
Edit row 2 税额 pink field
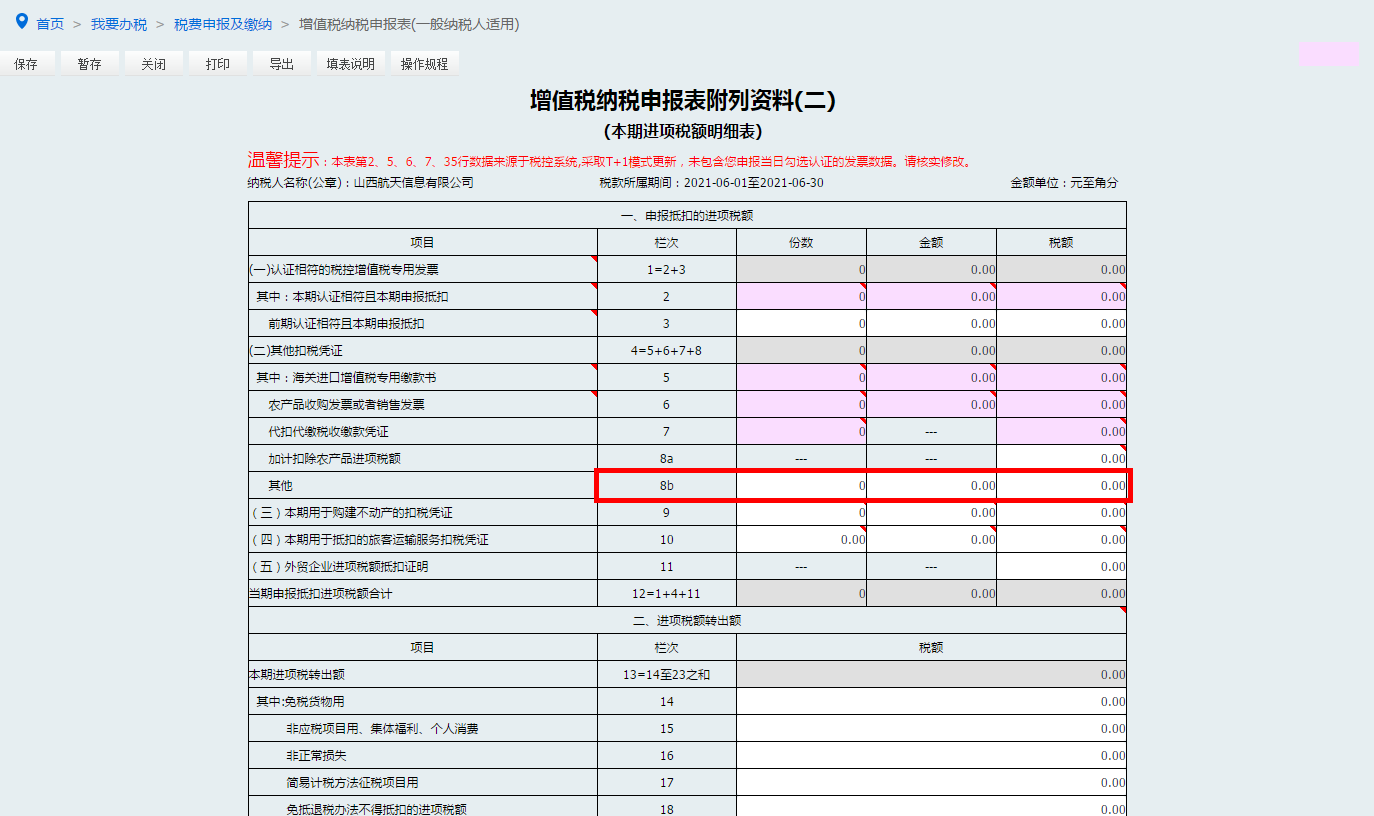(x=1062, y=297)
